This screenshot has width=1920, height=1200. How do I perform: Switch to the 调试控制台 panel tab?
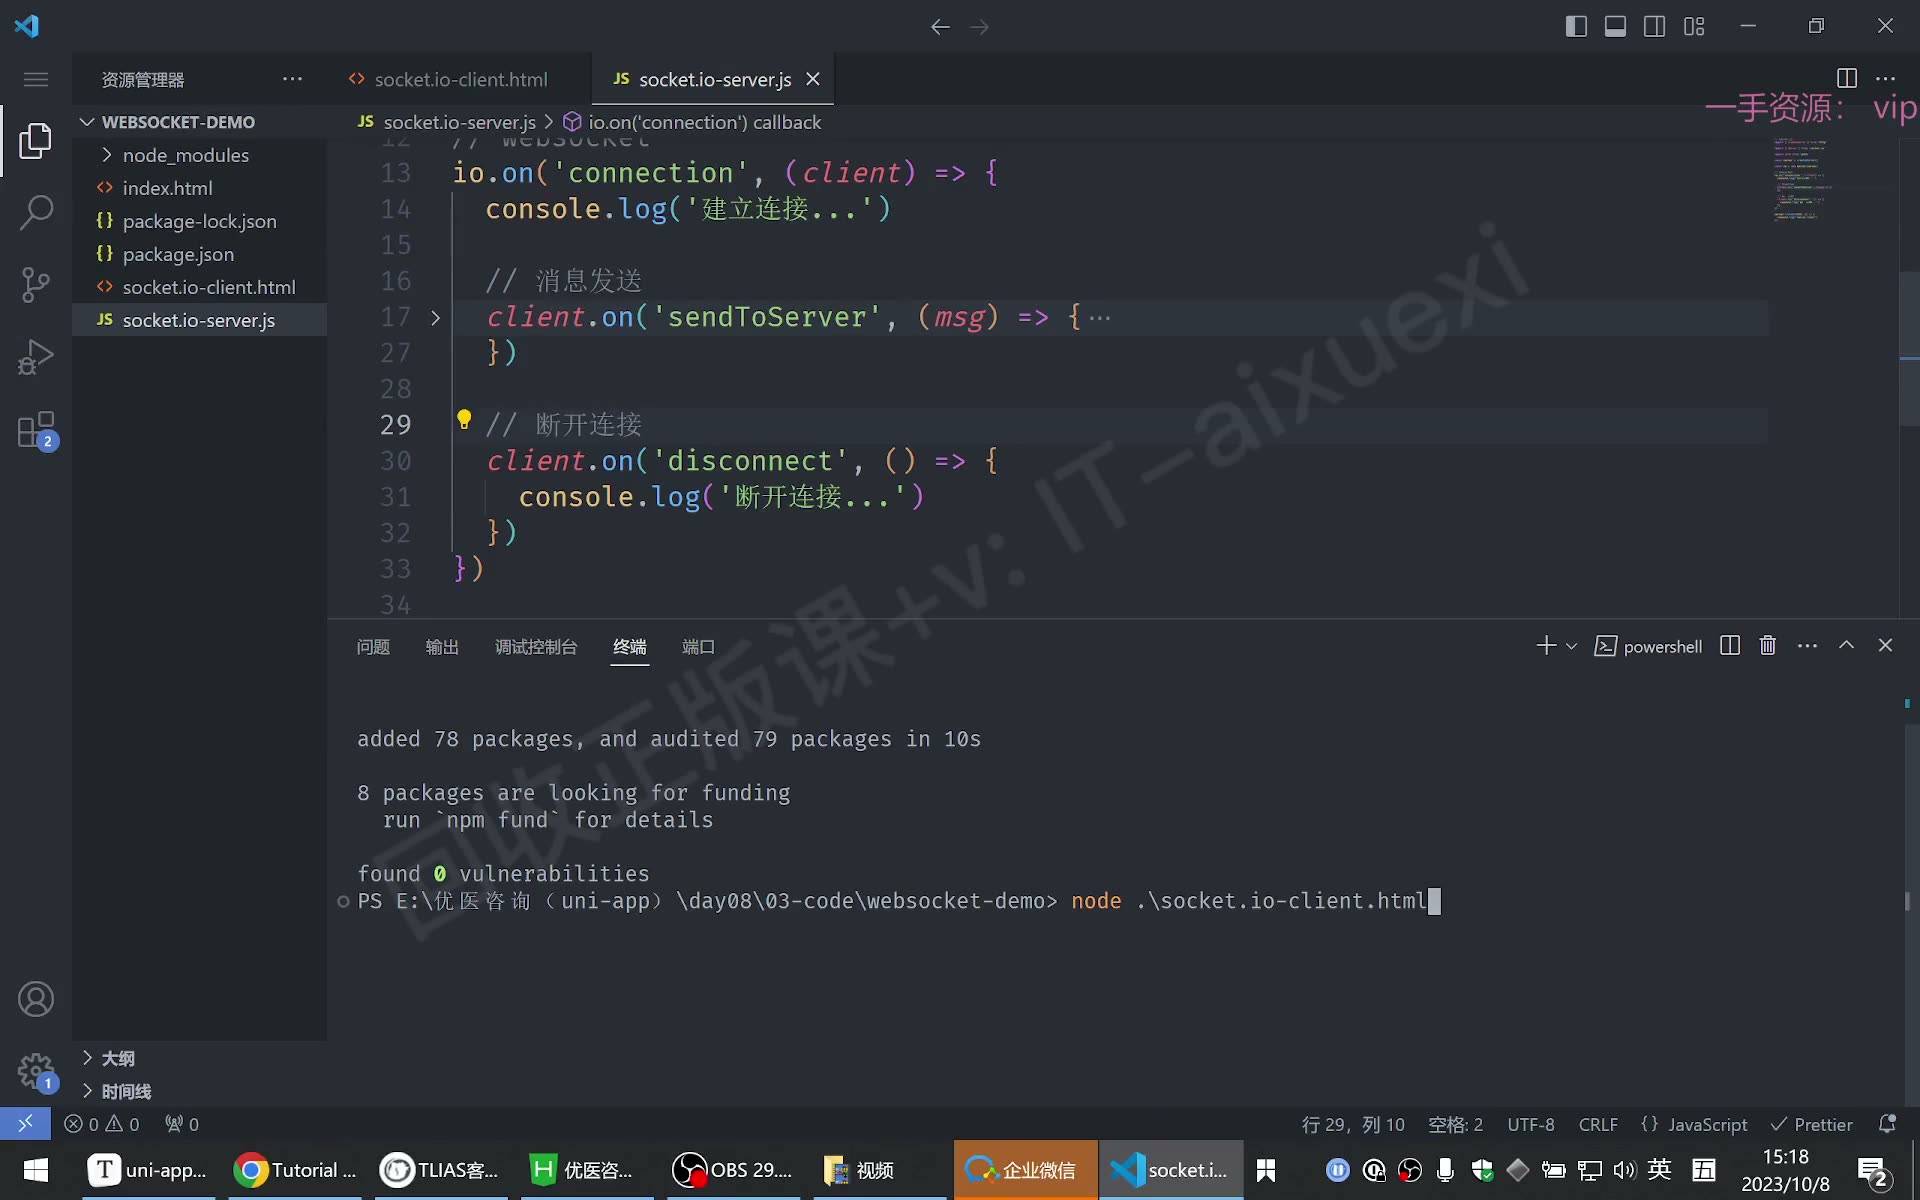(x=536, y=647)
